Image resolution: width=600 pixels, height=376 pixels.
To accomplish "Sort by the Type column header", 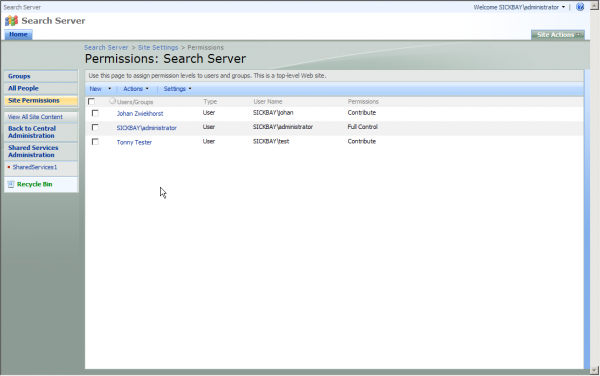I will pyautogui.click(x=210, y=102).
